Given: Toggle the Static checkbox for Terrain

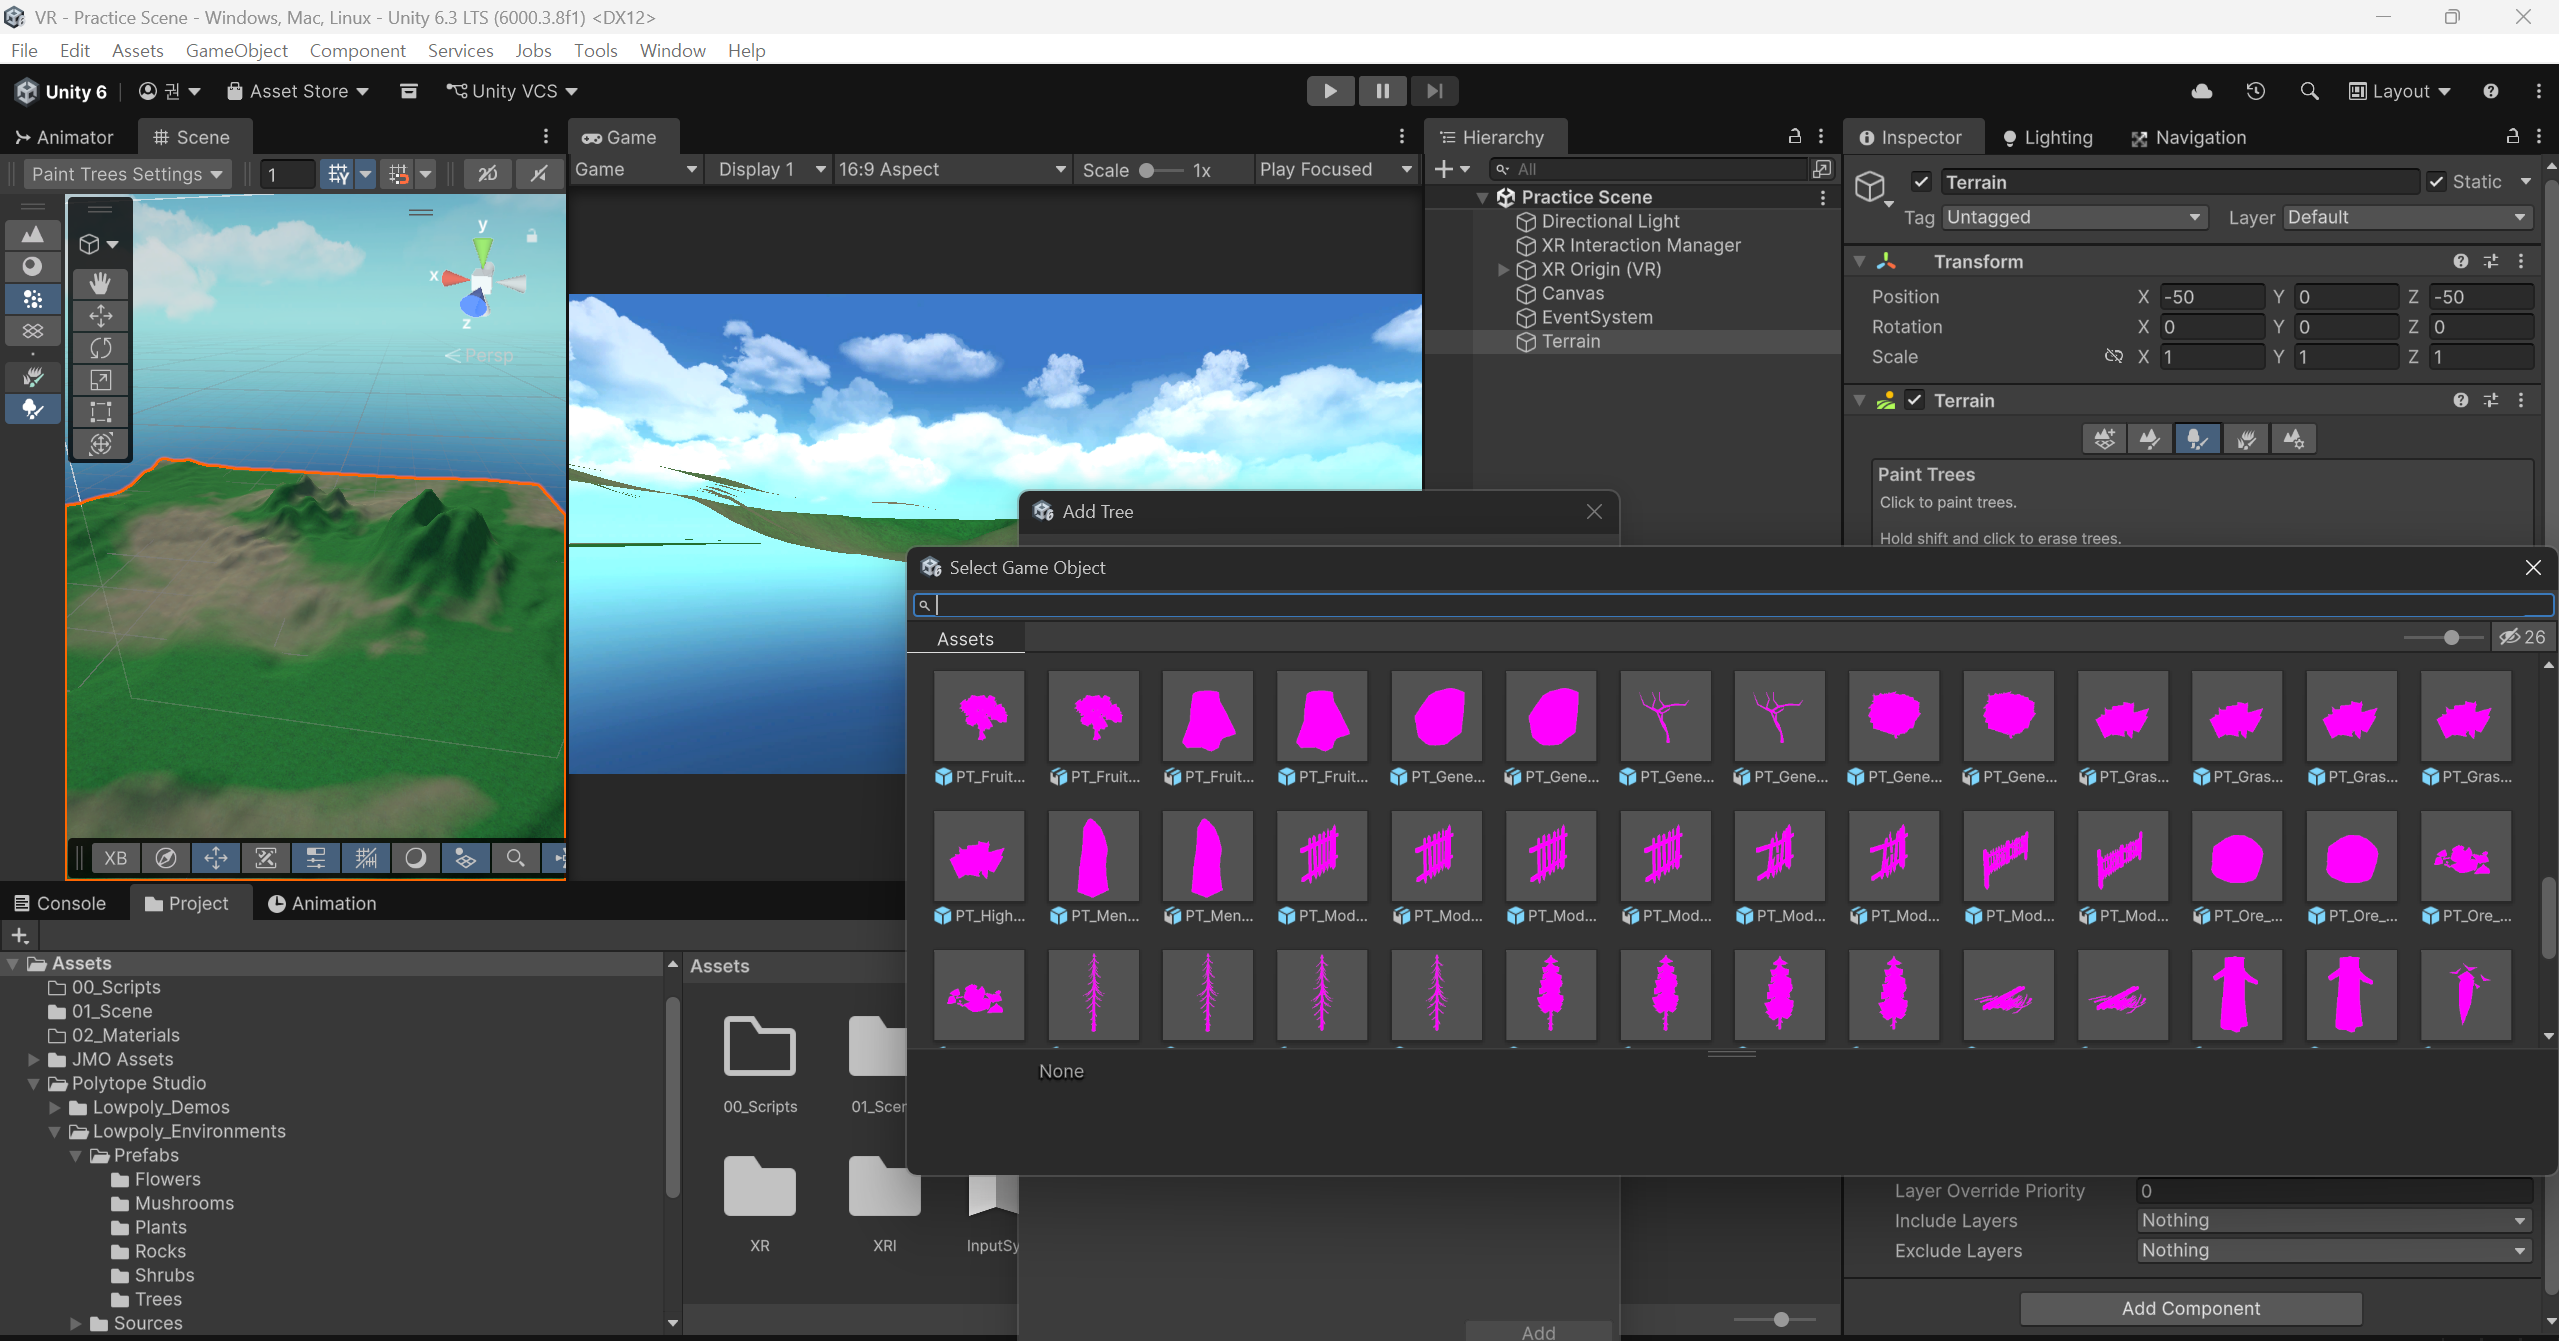Looking at the screenshot, I should [2436, 182].
